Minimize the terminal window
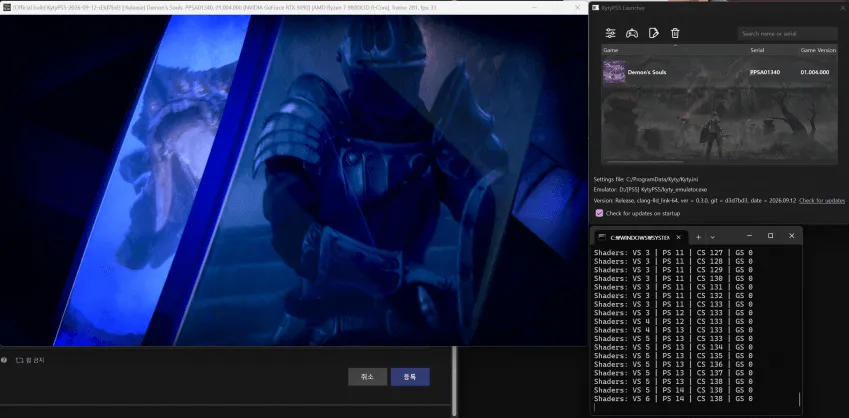The image size is (849, 418). 749,236
